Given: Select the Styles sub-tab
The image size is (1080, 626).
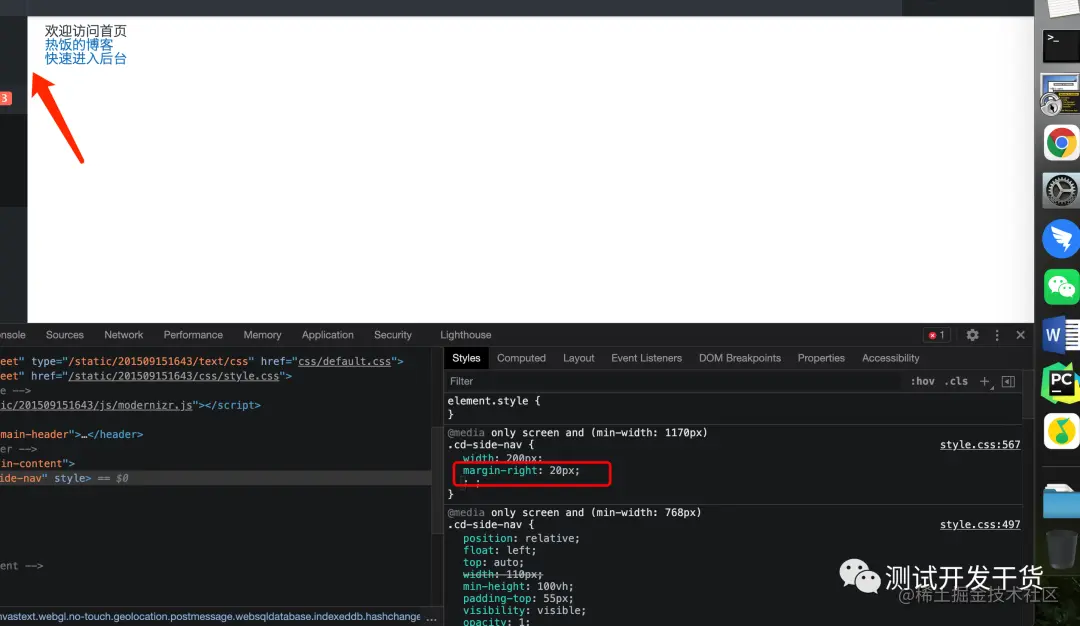Looking at the screenshot, I should point(466,358).
